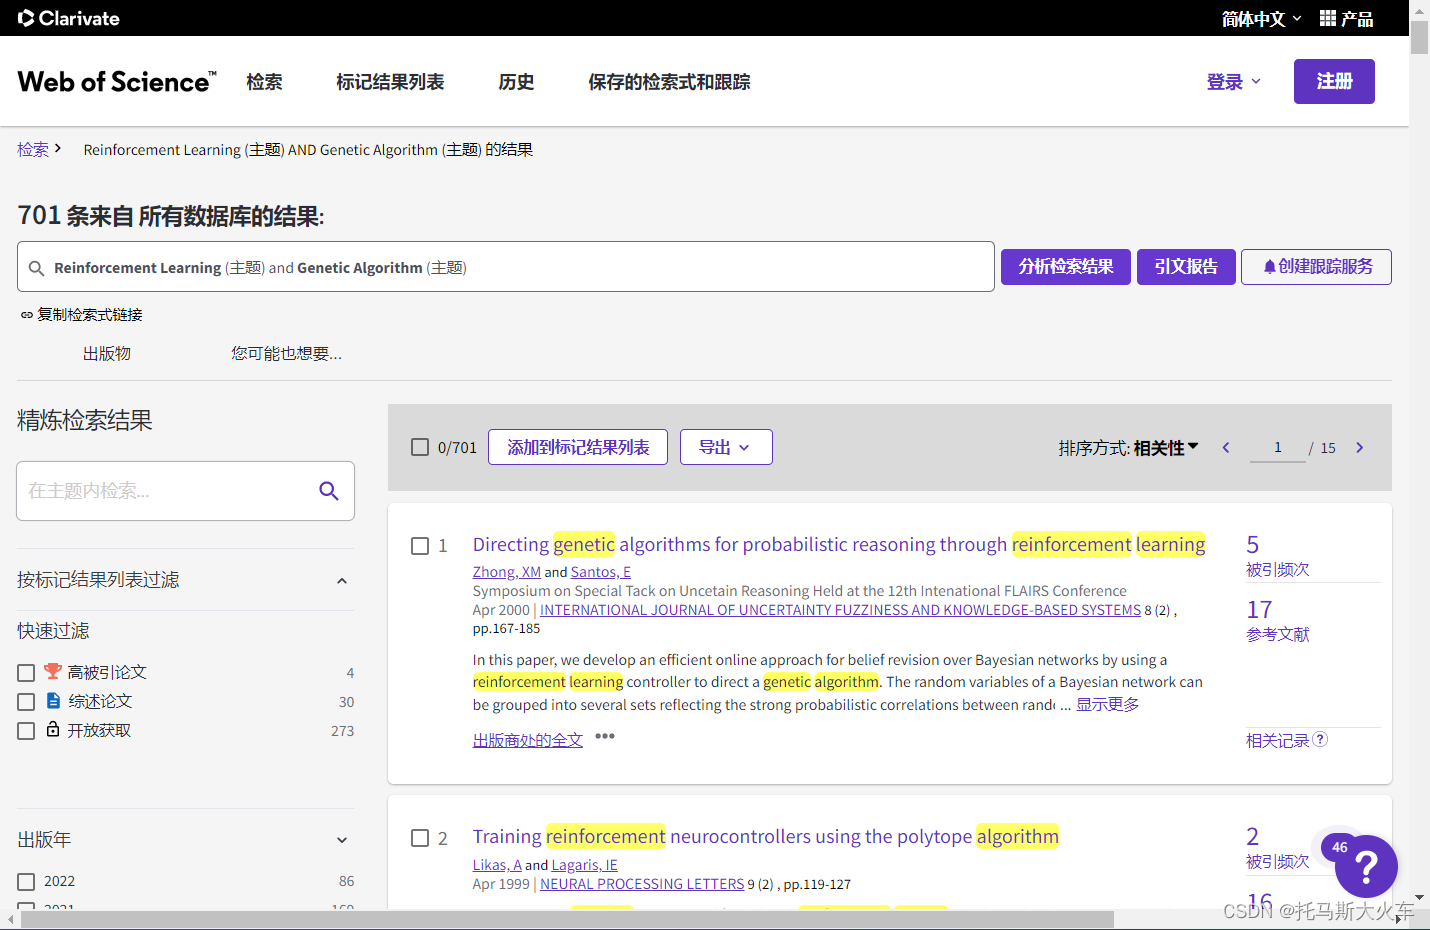
Task: Open author Santos, E link
Action: 601,572
